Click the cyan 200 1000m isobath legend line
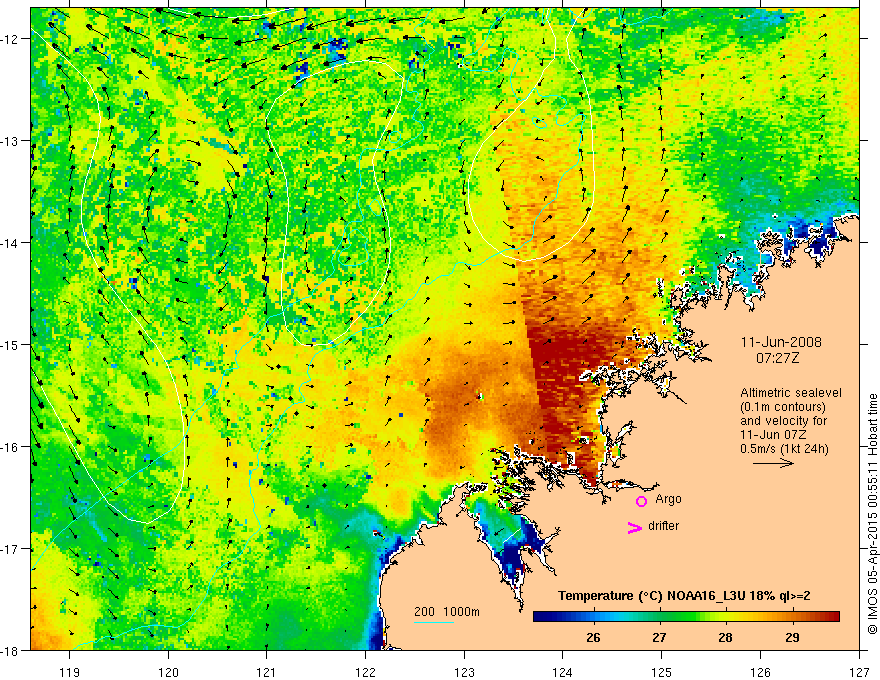The image size is (880, 680). point(434,622)
